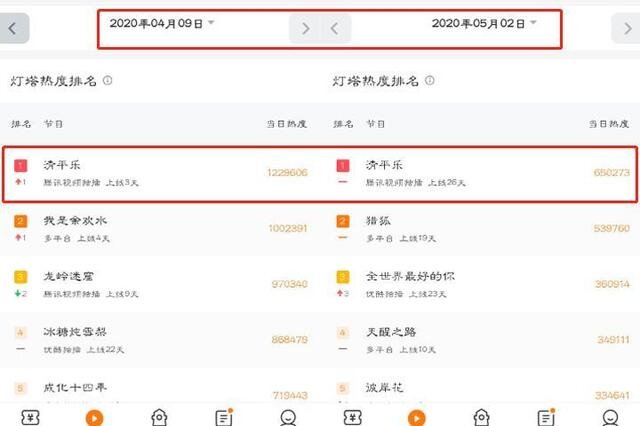640x426 pixels.
Task: Open the date dropdown showing 2020年04月09日
Action: (x=162, y=23)
